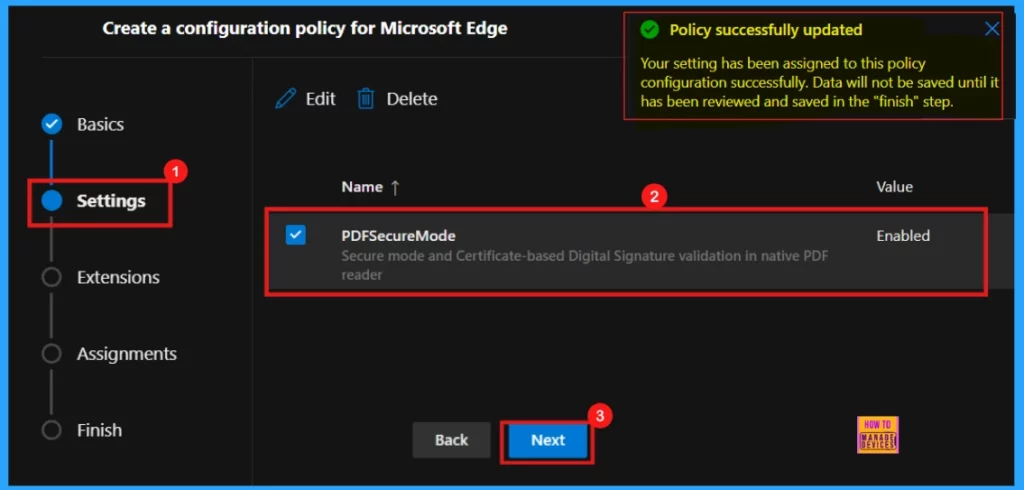Click the Enabled value cell
The image size is (1024, 490).
click(x=903, y=237)
